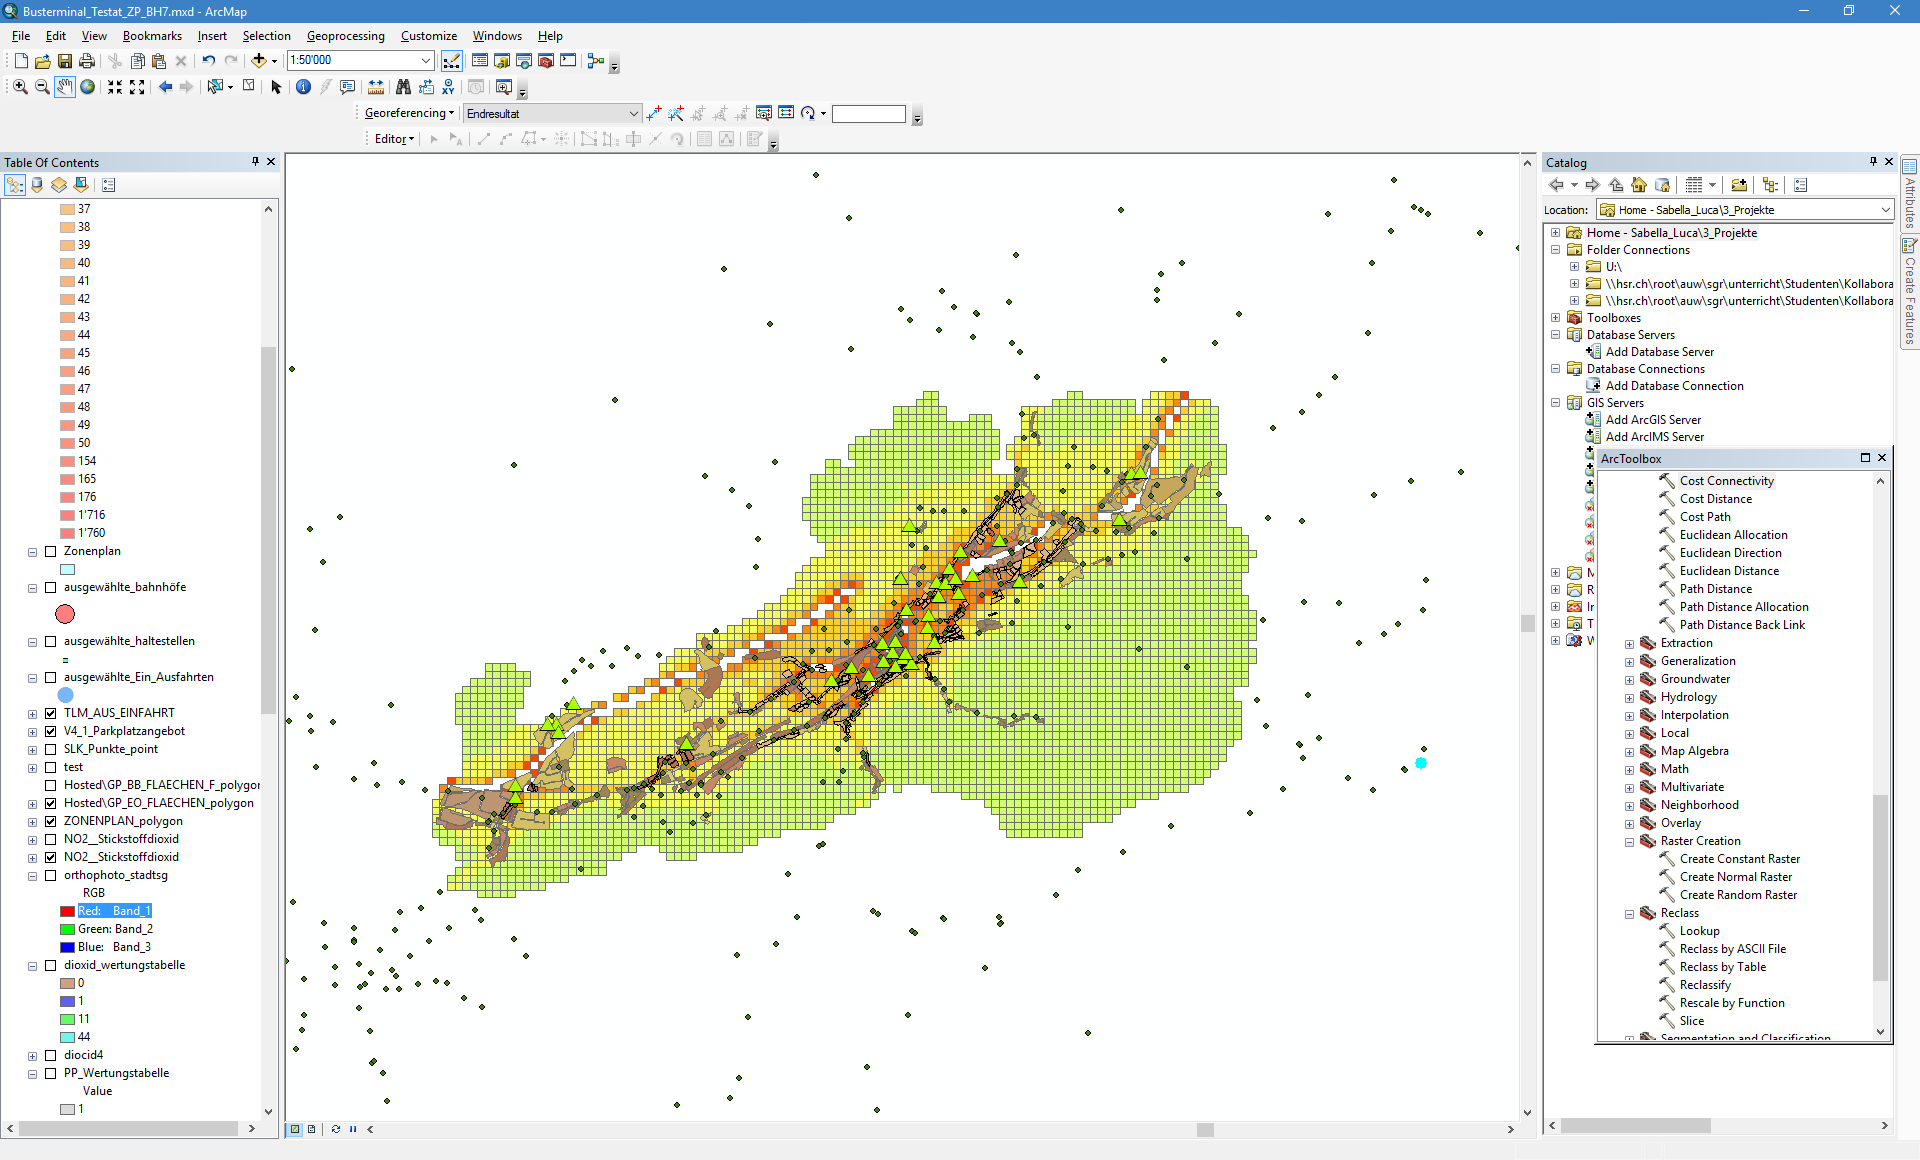This screenshot has height=1160, width=1920.
Task: Uncheck the TLM_AUS_EINFAHRT layer
Action: pyautogui.click(x=51, y=713)
